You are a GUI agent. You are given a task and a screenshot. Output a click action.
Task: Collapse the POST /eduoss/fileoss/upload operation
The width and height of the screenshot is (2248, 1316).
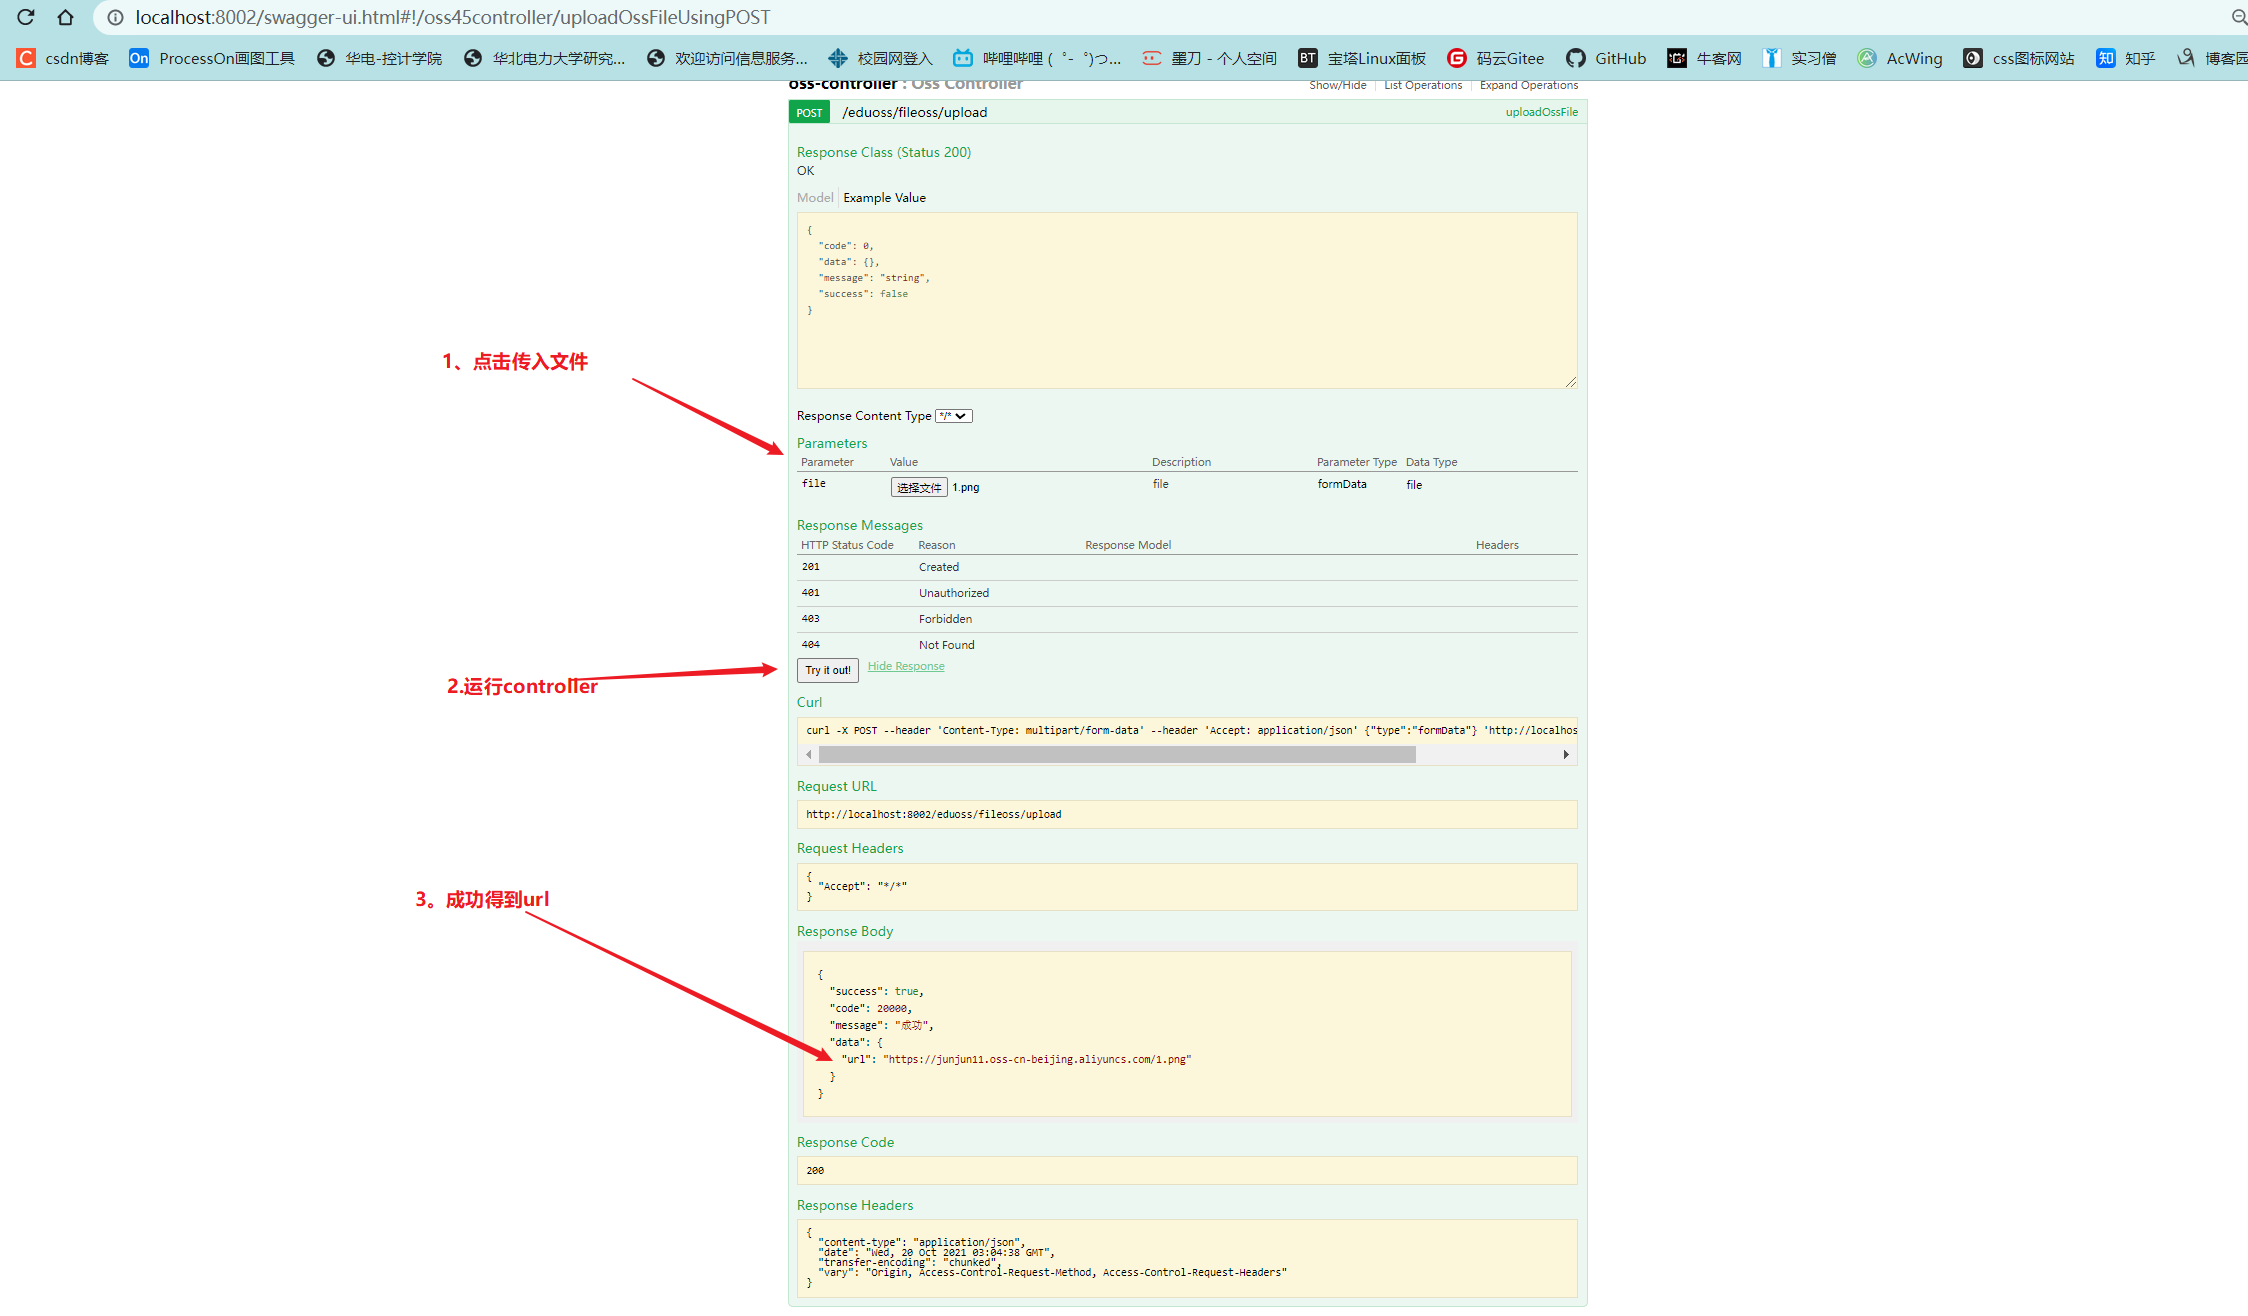tap(914, 112)
